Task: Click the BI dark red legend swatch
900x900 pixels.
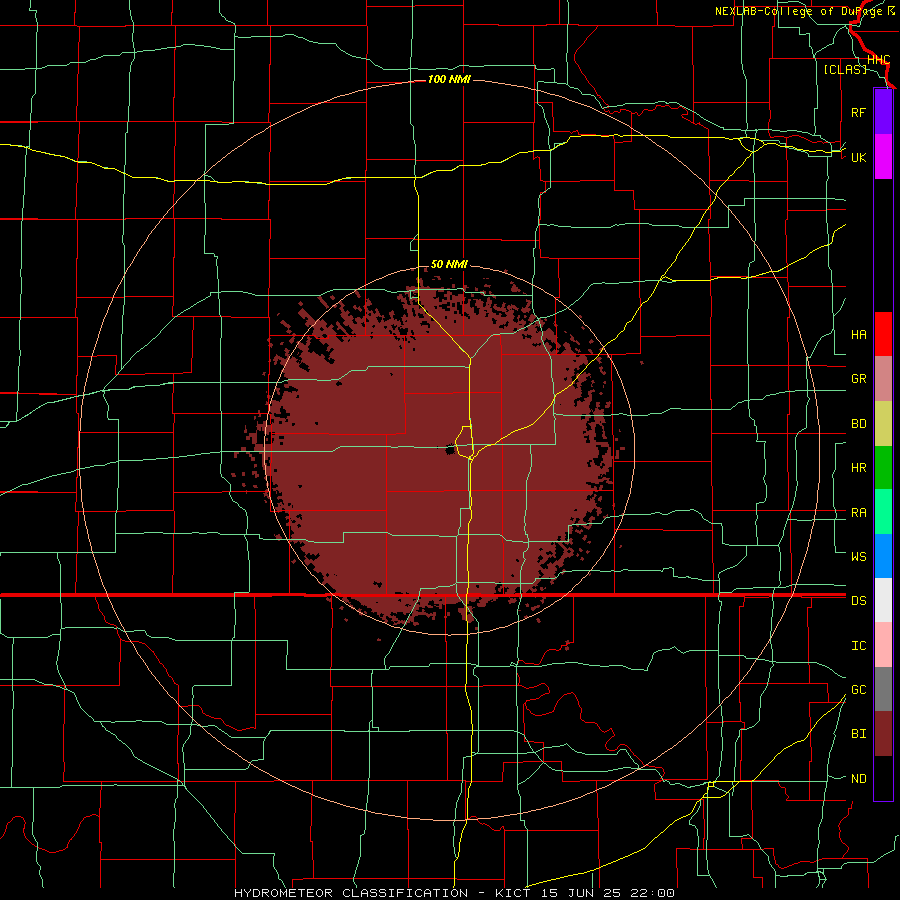Action: (883, 734)
